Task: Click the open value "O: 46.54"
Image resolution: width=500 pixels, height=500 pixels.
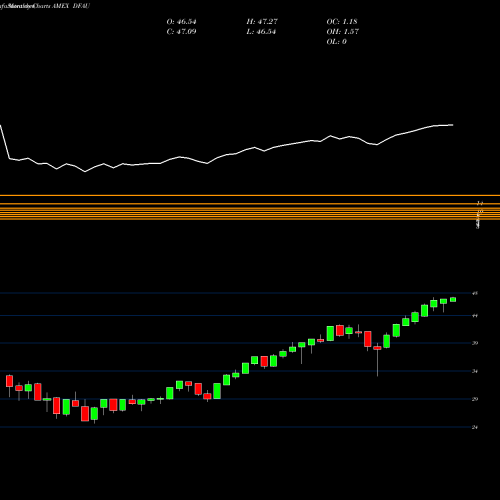Action: (181, 22)
